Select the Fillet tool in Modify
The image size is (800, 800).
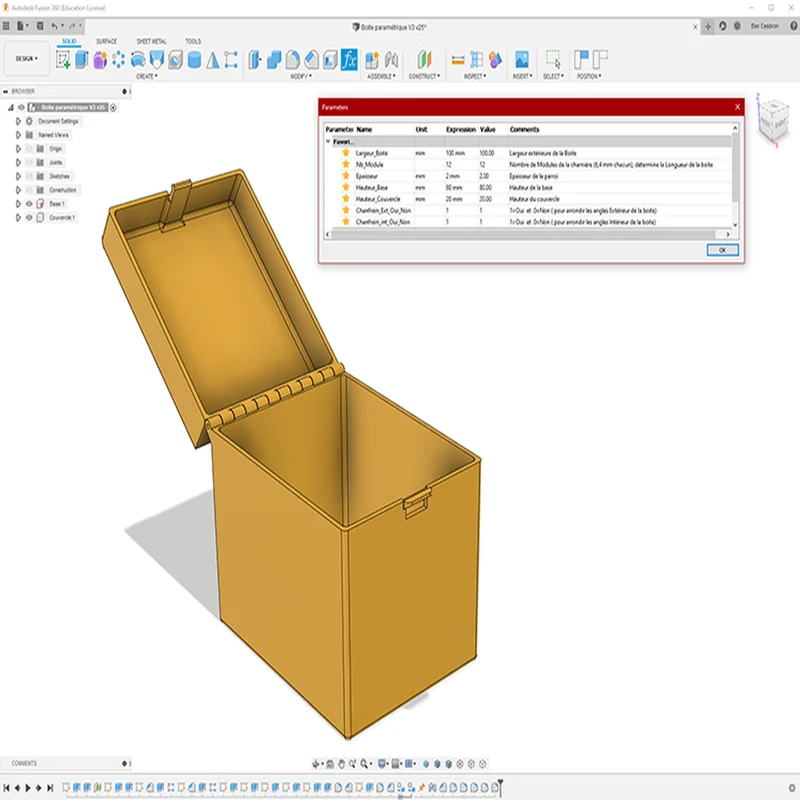tap(292, 60)
